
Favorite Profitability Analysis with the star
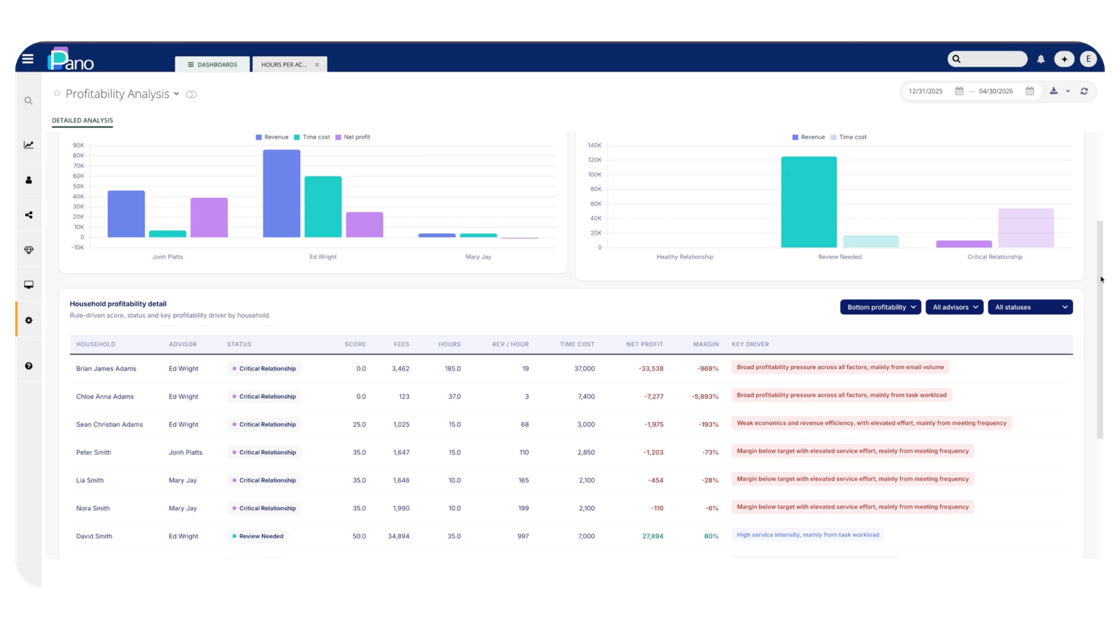57,94
